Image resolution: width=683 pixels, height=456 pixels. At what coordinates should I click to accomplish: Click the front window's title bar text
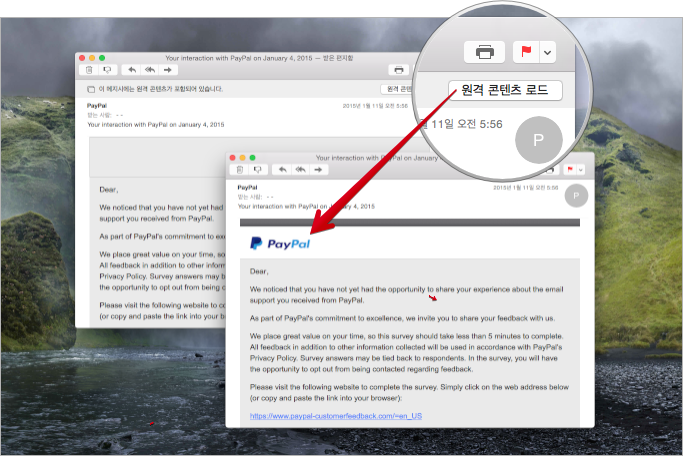(377, 158)
